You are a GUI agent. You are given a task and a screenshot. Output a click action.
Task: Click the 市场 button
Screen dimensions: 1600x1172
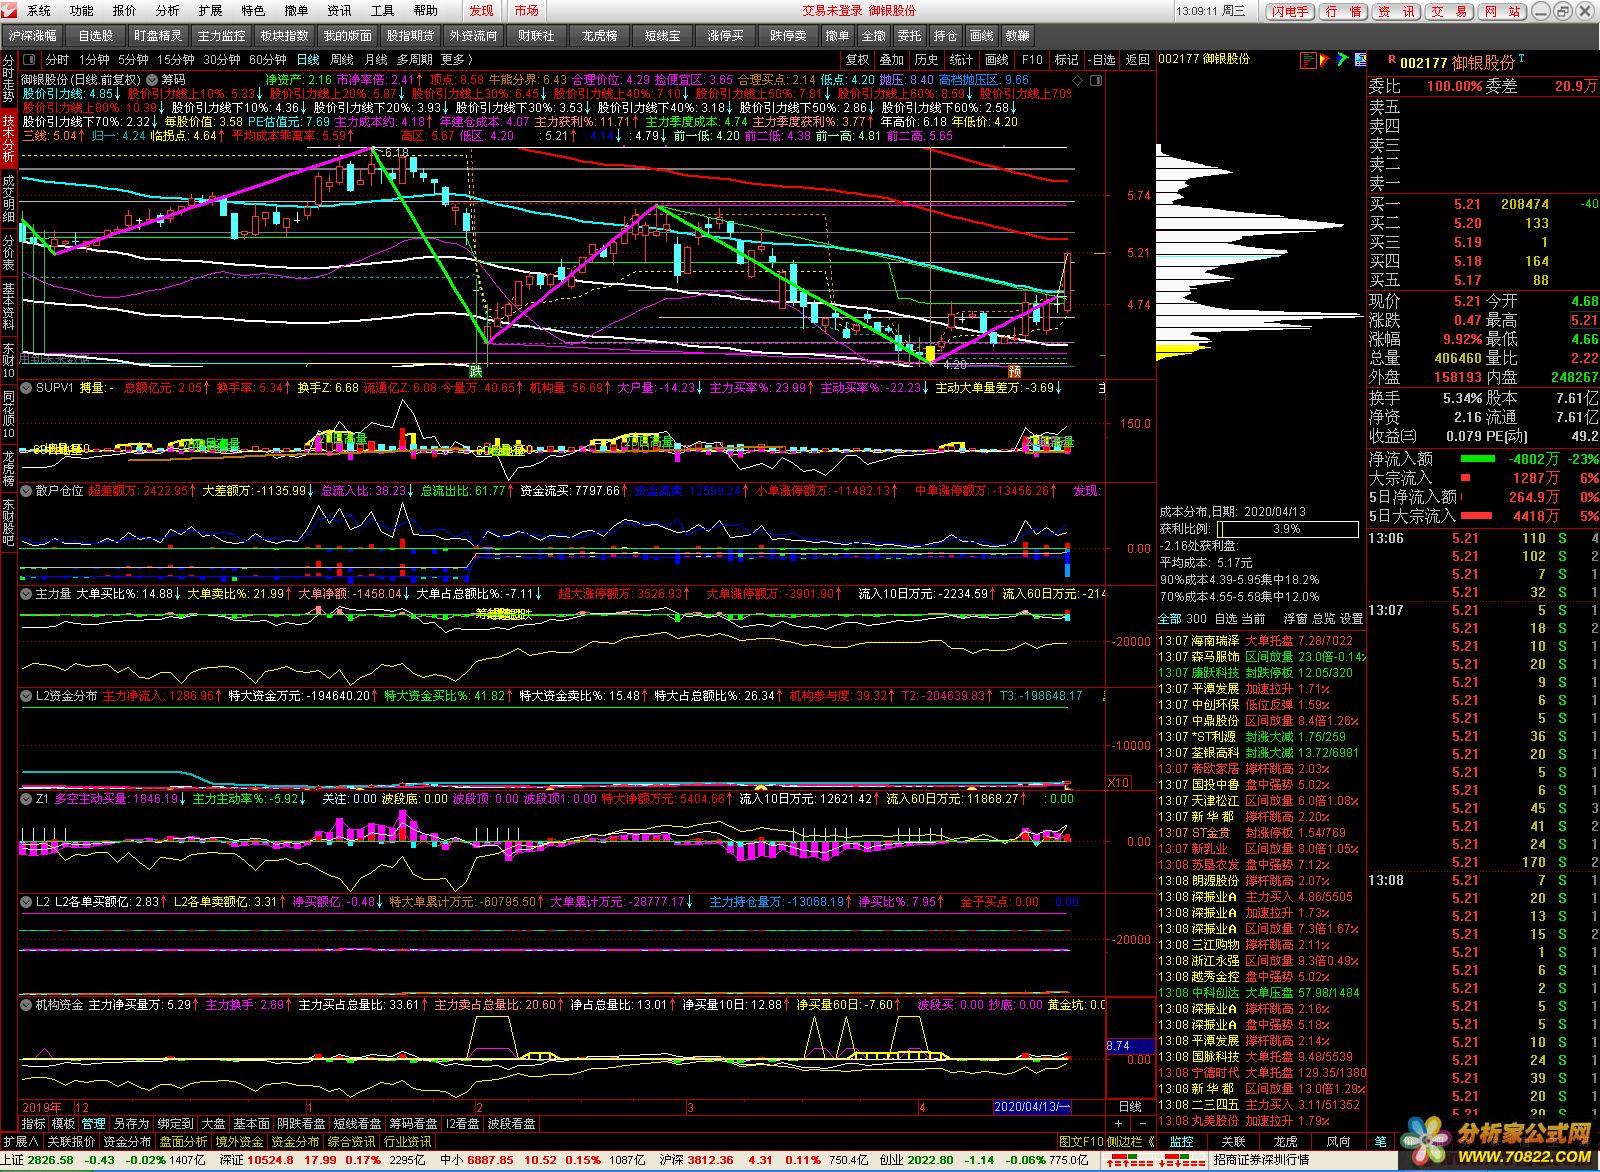point(526,10)
